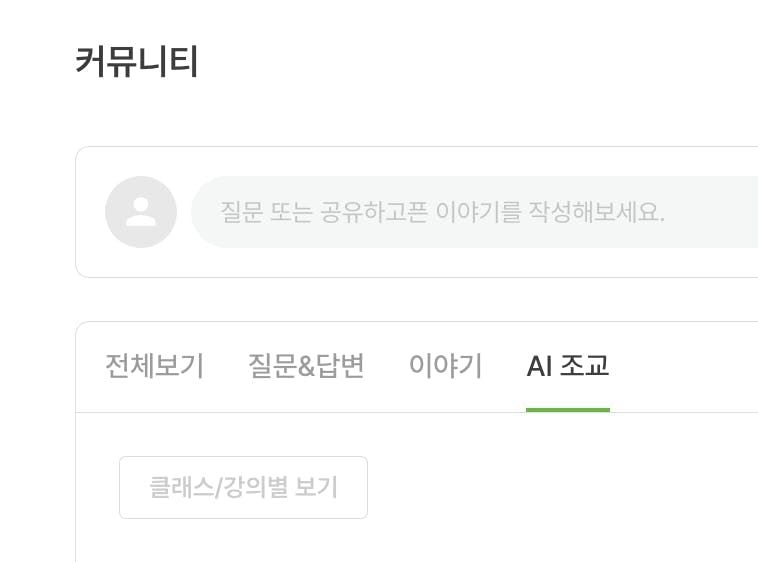
Task: Choose the AI assistant tab labeled AI 조교
Action: (568, 366)
